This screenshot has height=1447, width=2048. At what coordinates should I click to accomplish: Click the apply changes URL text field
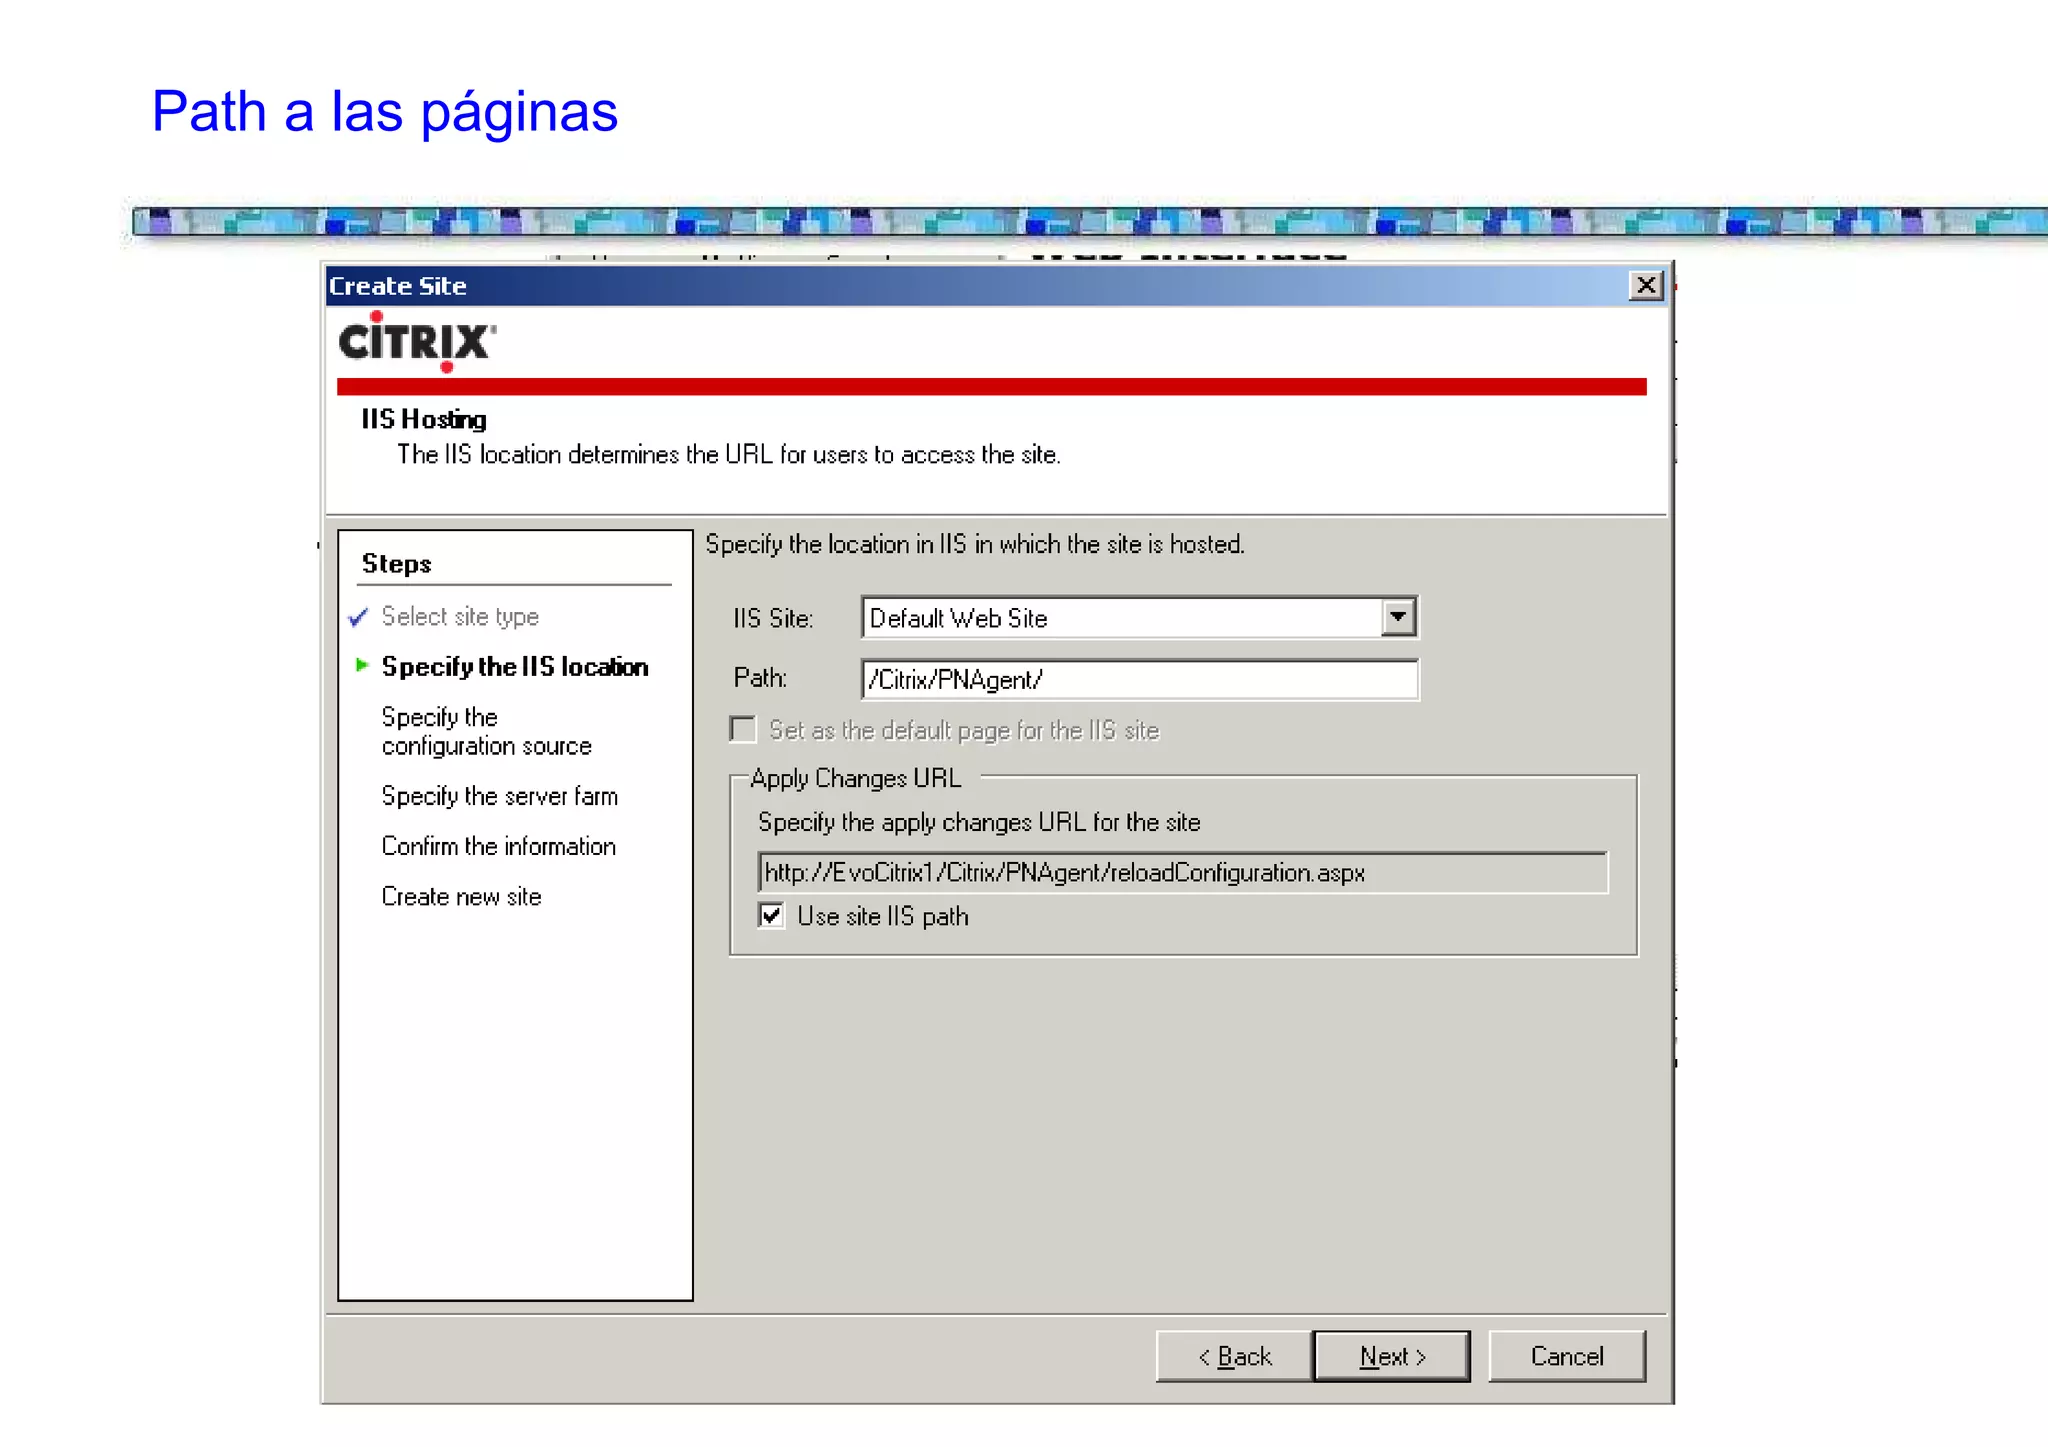coord(1182,872)
